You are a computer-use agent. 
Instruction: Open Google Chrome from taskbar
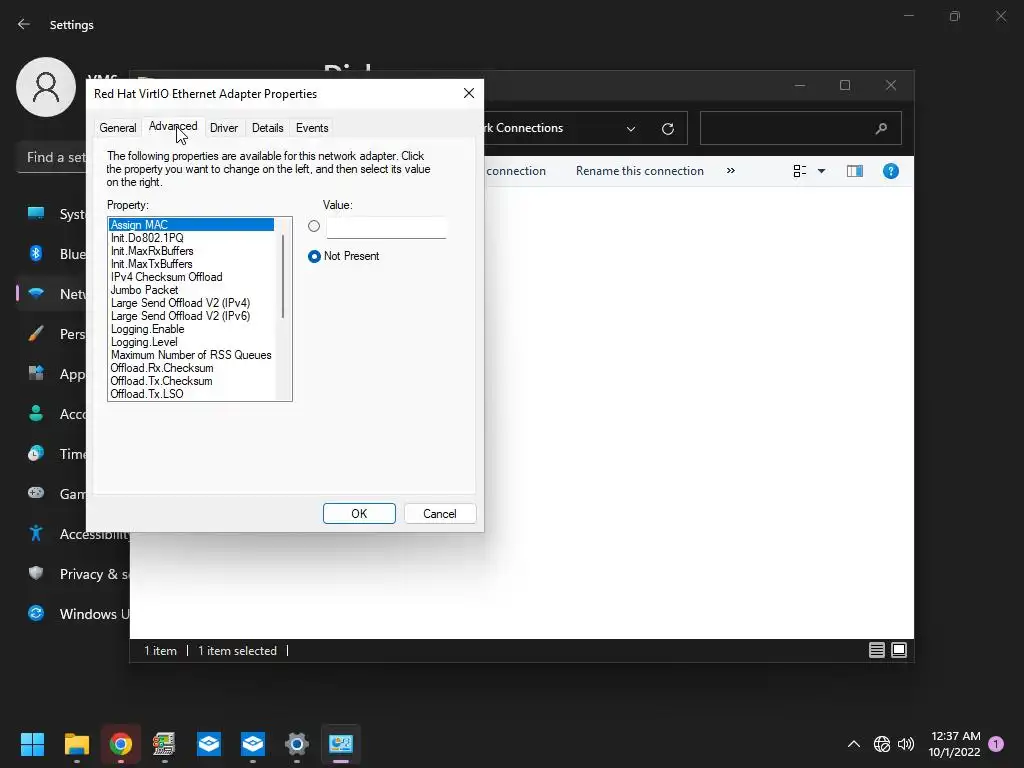click(121, 744)
